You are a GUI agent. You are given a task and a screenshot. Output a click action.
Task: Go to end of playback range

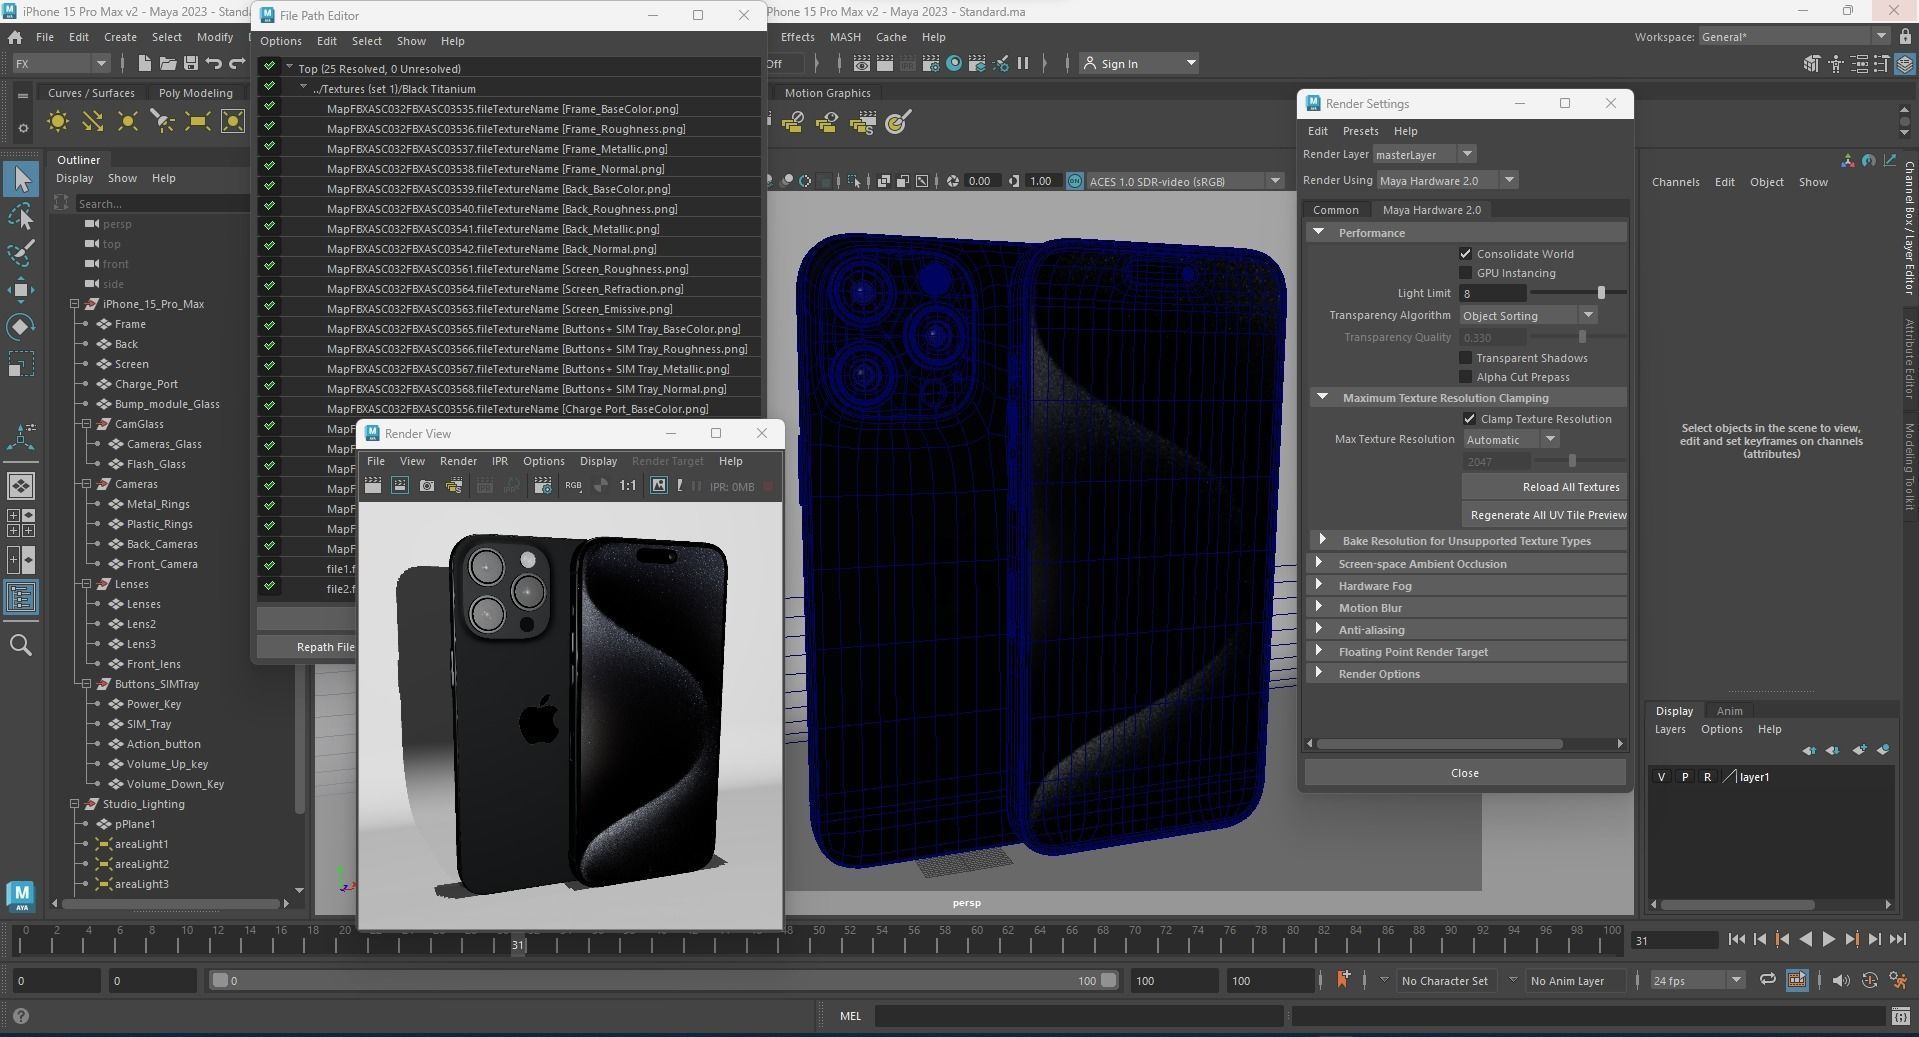click(1898, 939)
